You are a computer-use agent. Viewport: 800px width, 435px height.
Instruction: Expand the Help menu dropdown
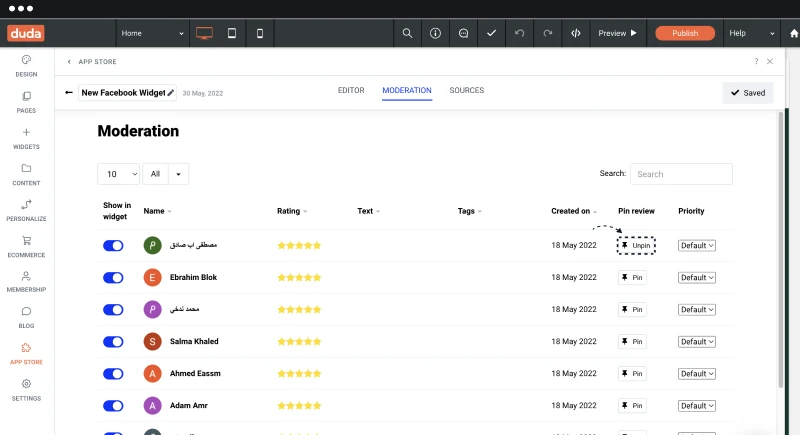pos(752,33)
